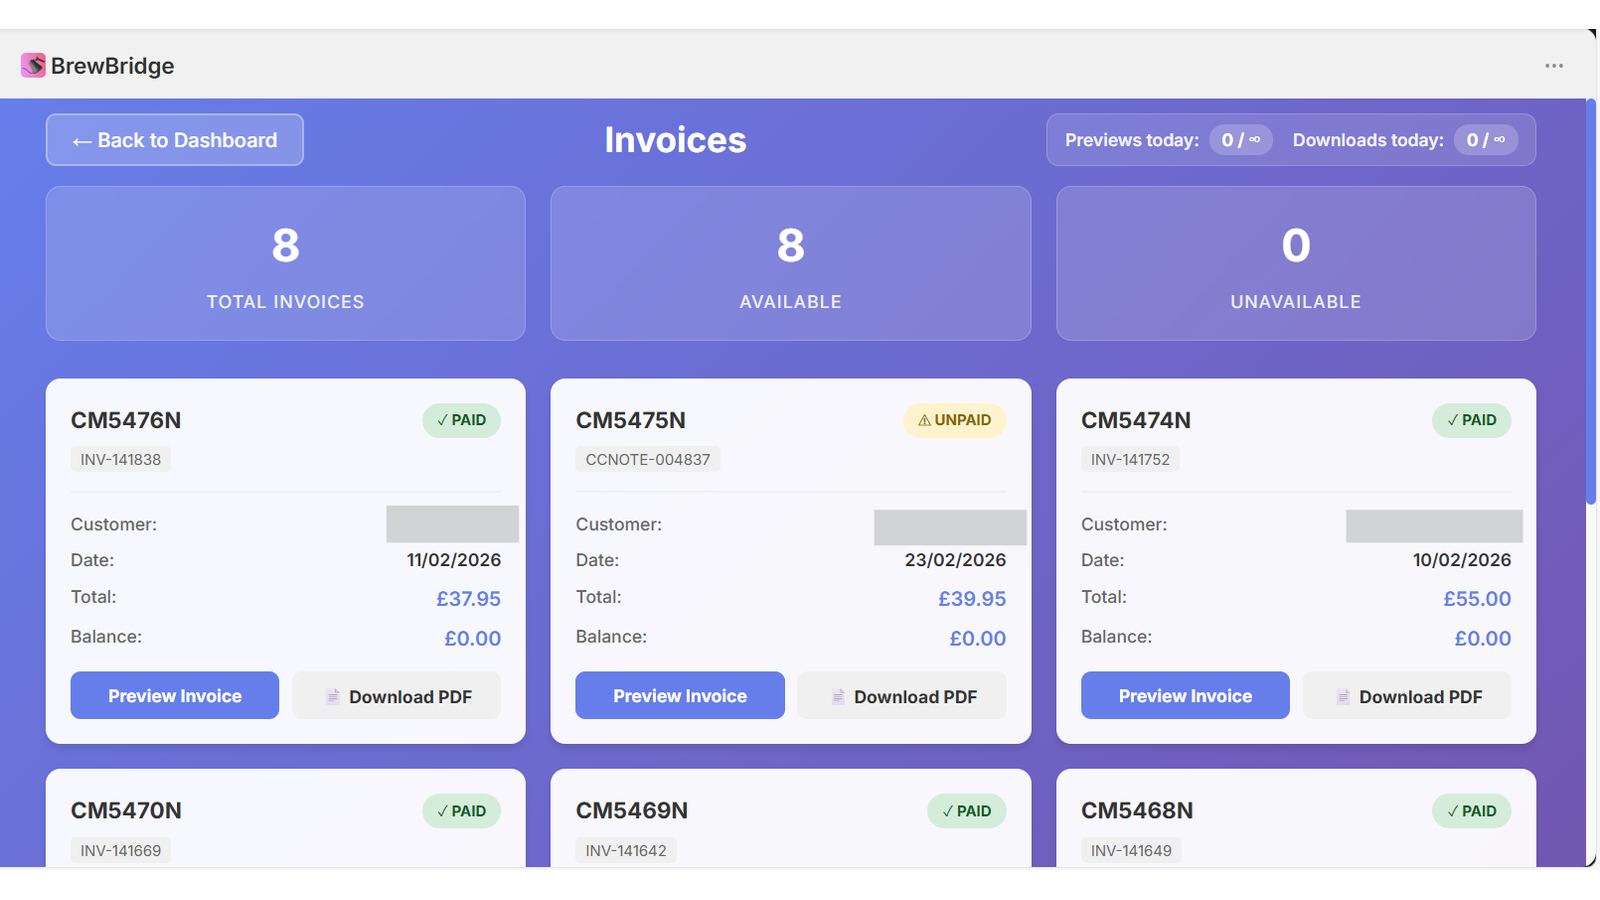Image resolution: width=1600 pixels, height=900 pixels.
Task: Click the PAID badge on CM5469N
Action: (x=966, y=811)
